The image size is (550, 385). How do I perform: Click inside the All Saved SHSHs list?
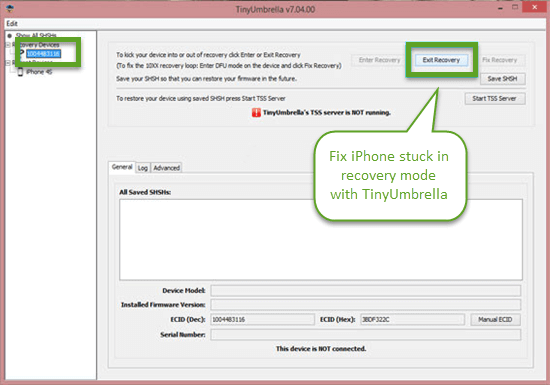pyautogui.click(x=321, y=240)
